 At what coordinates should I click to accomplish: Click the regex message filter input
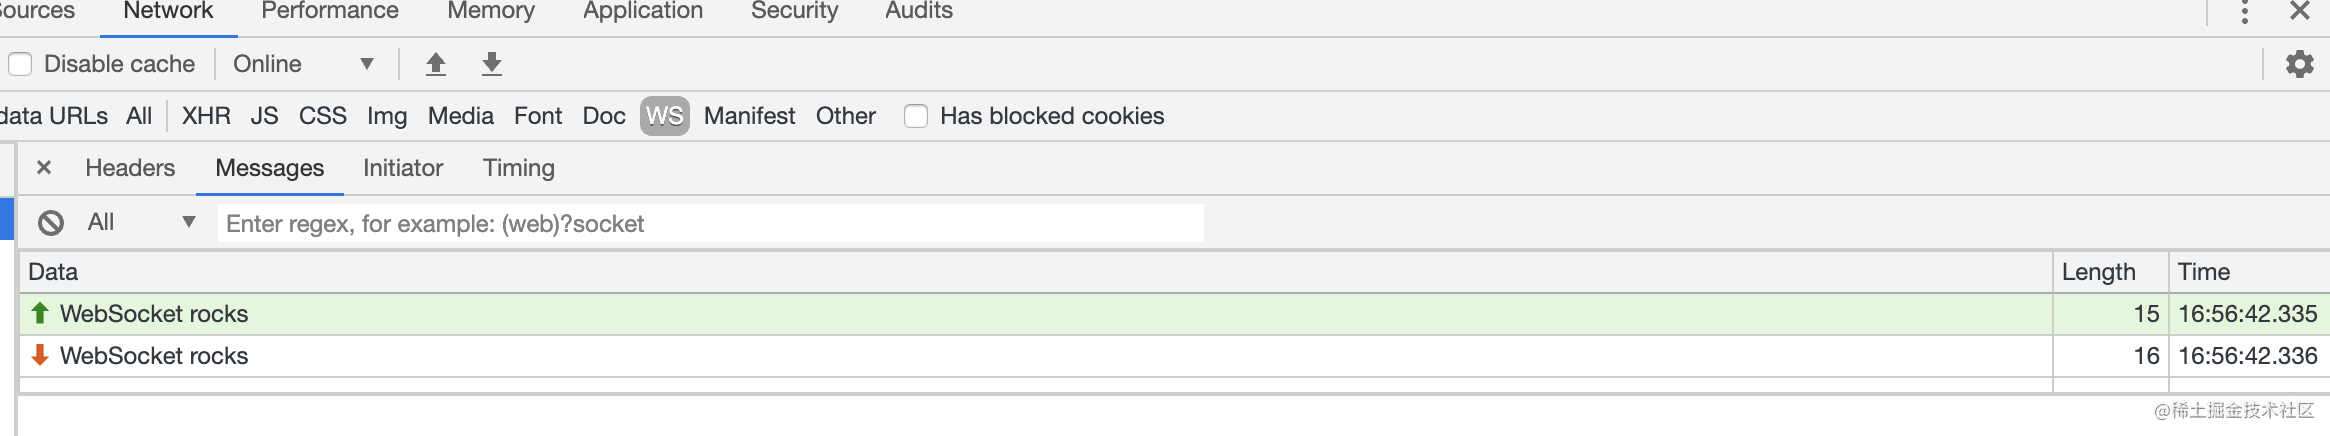(710, 223)
